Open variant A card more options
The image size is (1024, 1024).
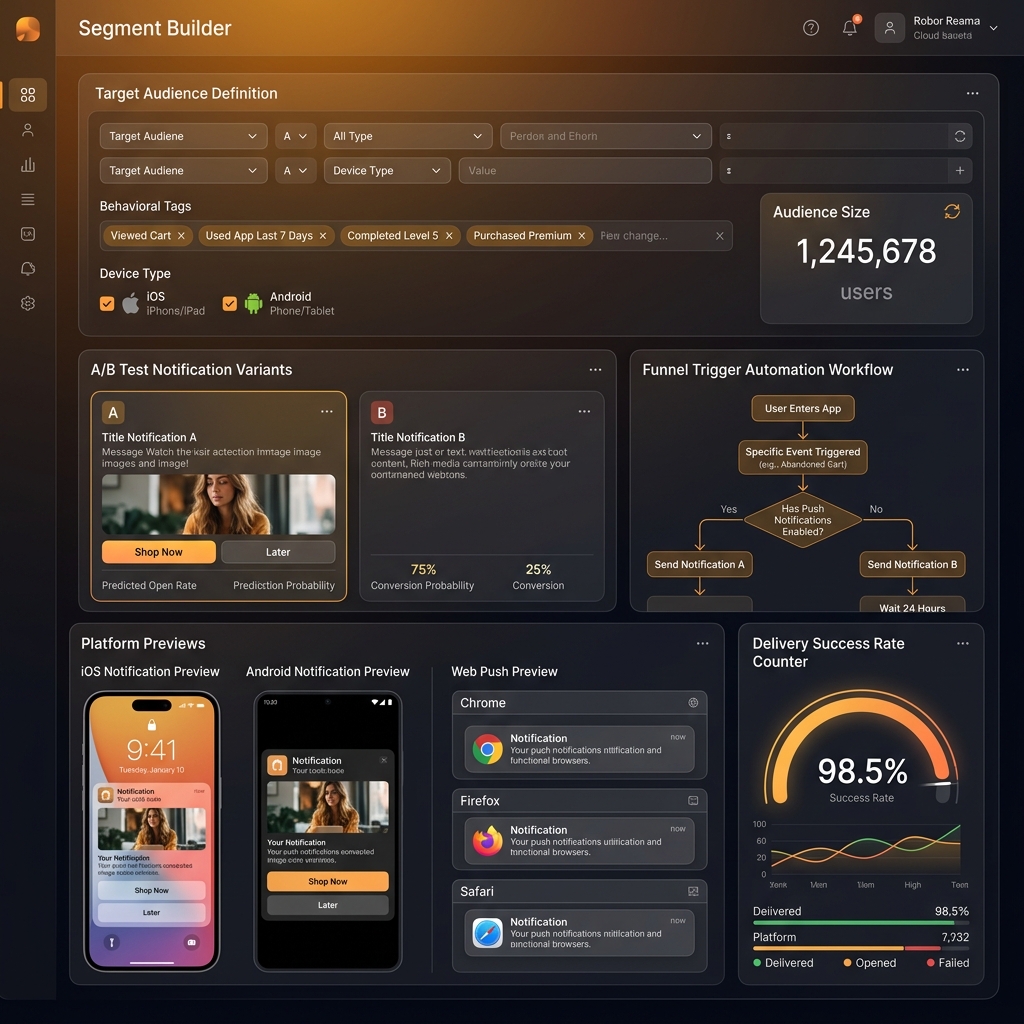327,411
